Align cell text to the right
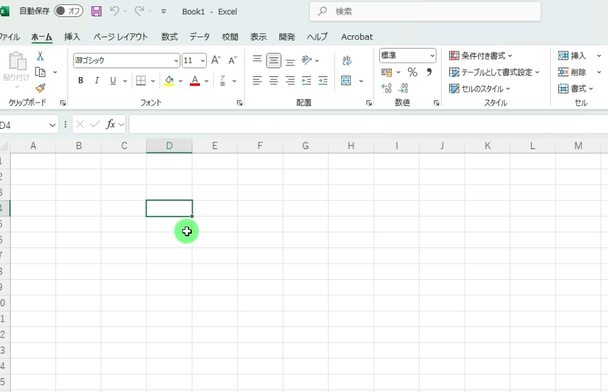The width and height of the screenshot is (608, 392). tap(290, 81)
